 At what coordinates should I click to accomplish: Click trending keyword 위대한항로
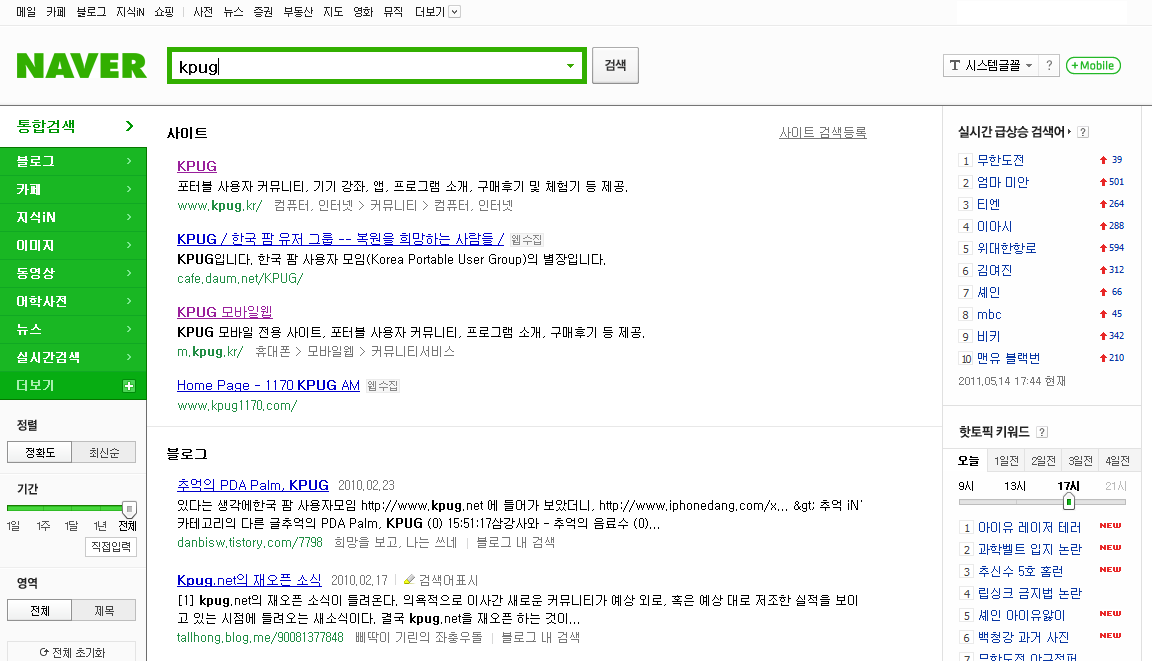[1007, 248]
